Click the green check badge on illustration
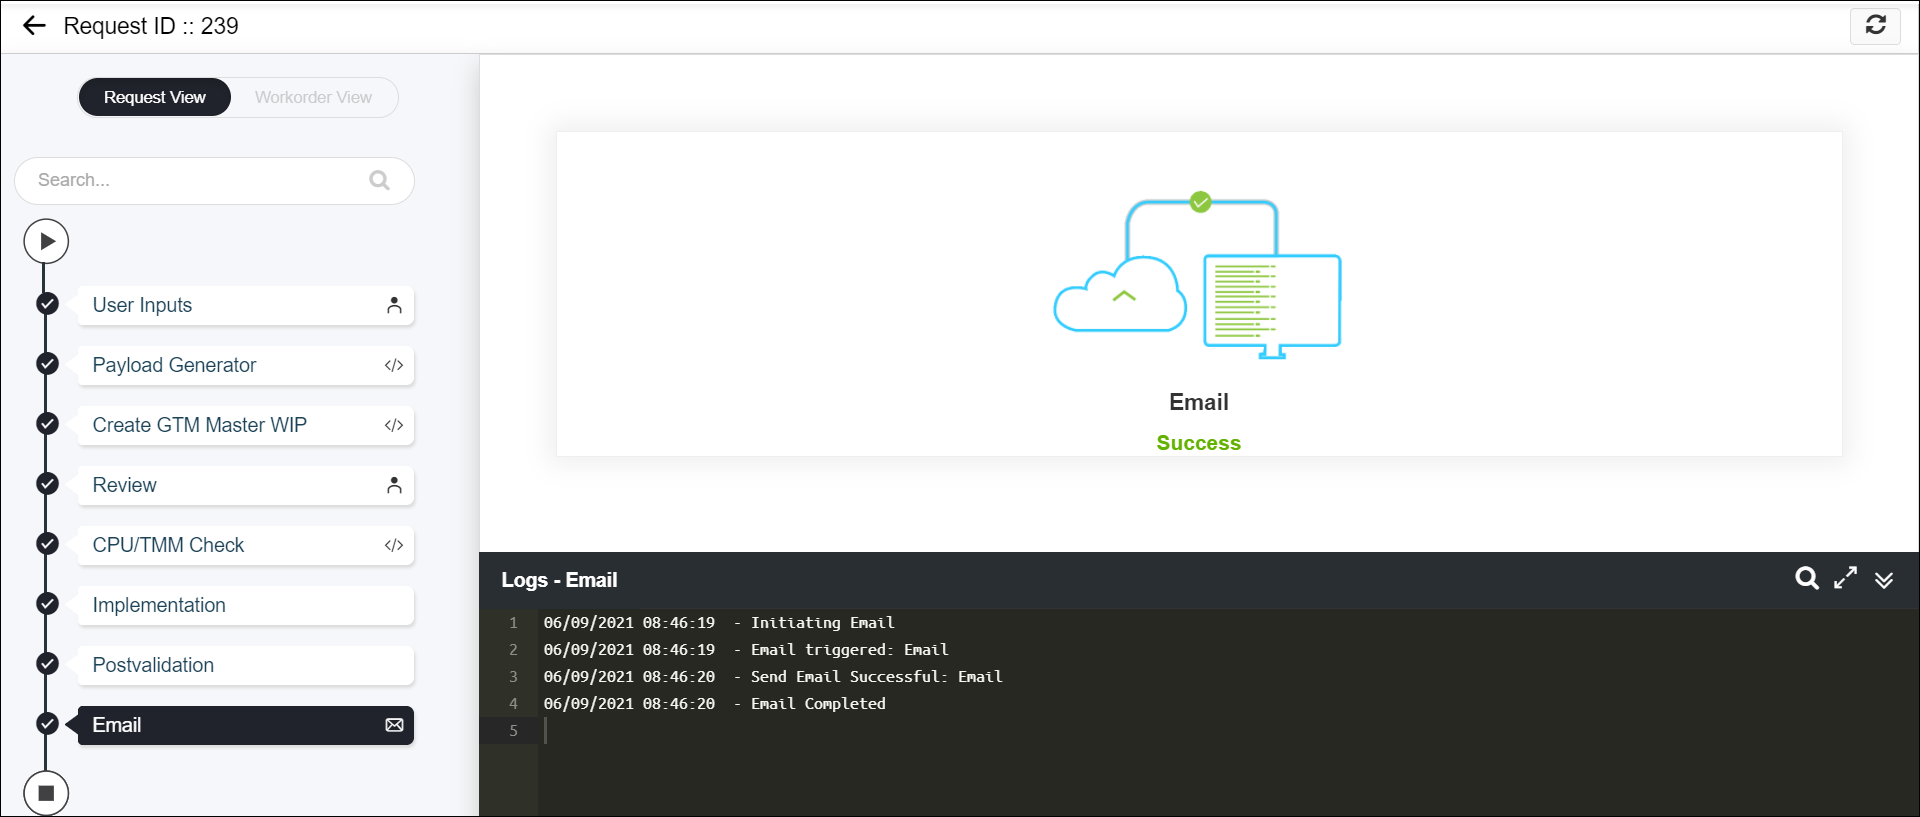 tap(1201, 202)
